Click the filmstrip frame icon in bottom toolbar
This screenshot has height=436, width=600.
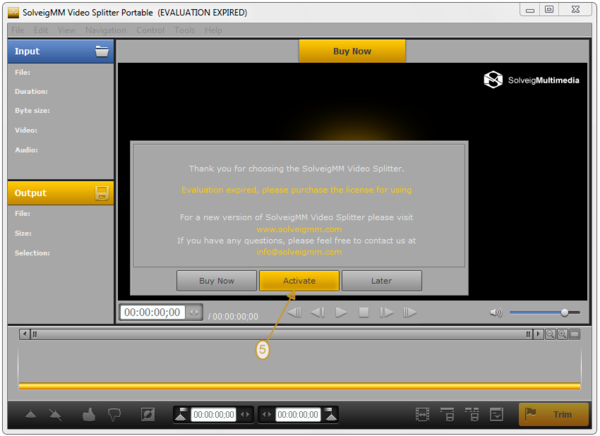[422, 415]
